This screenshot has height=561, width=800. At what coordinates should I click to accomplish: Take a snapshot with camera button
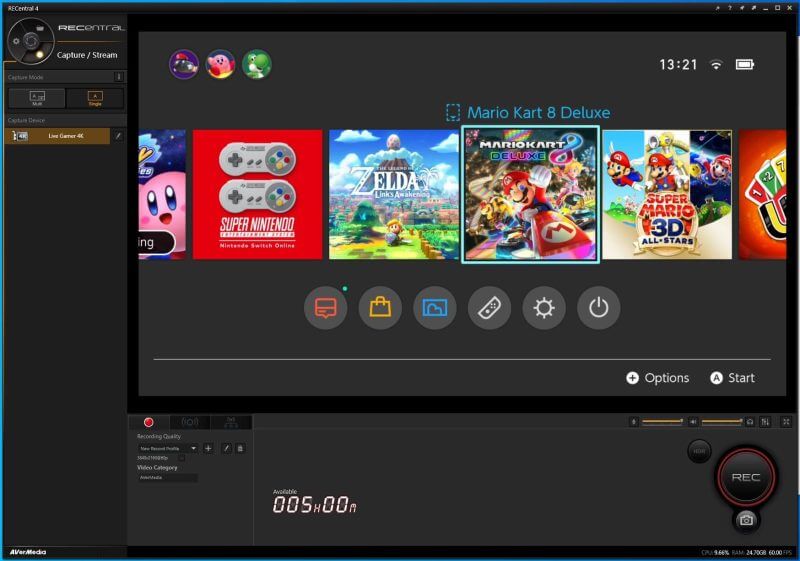tap(746, 520)
